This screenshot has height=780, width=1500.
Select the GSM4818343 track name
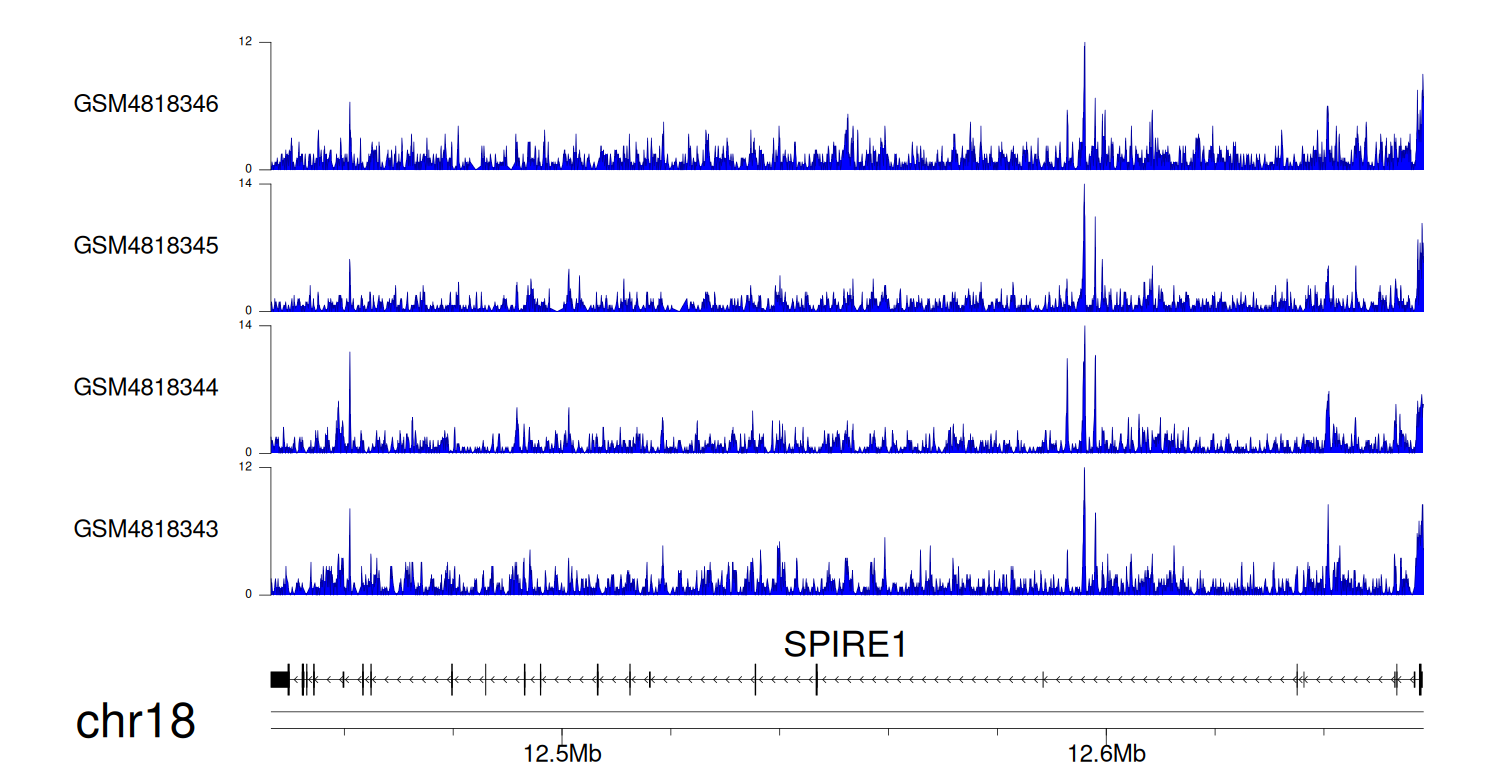click(146, 529)
